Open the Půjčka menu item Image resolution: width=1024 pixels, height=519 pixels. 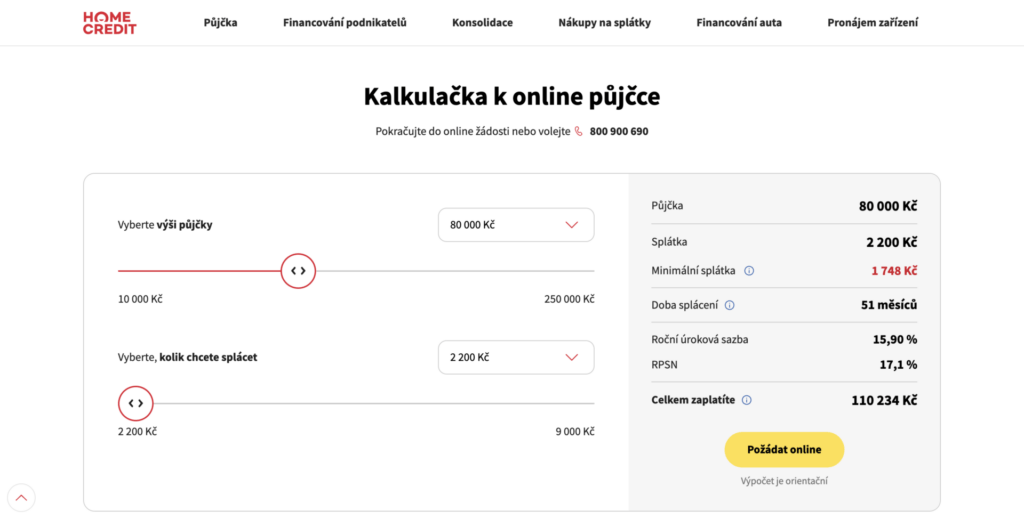(x=221, y=23)
